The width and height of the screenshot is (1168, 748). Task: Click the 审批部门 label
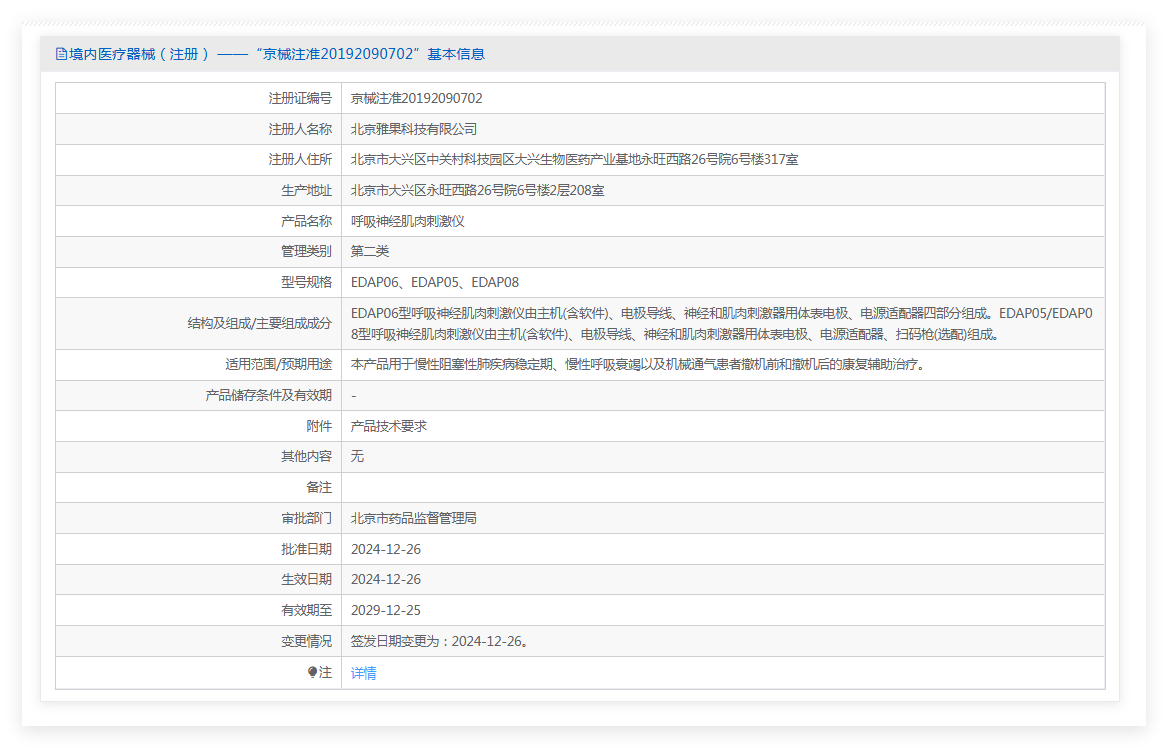[306, 518]
